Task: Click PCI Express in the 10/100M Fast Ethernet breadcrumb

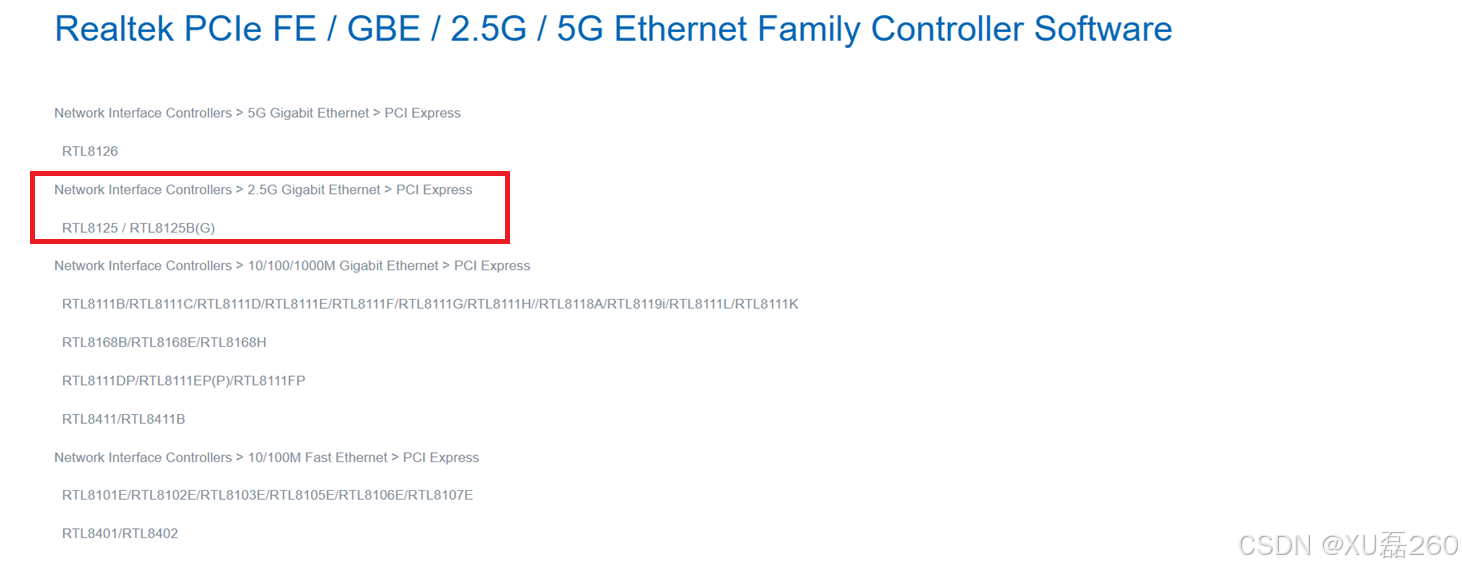Action: 441,457
